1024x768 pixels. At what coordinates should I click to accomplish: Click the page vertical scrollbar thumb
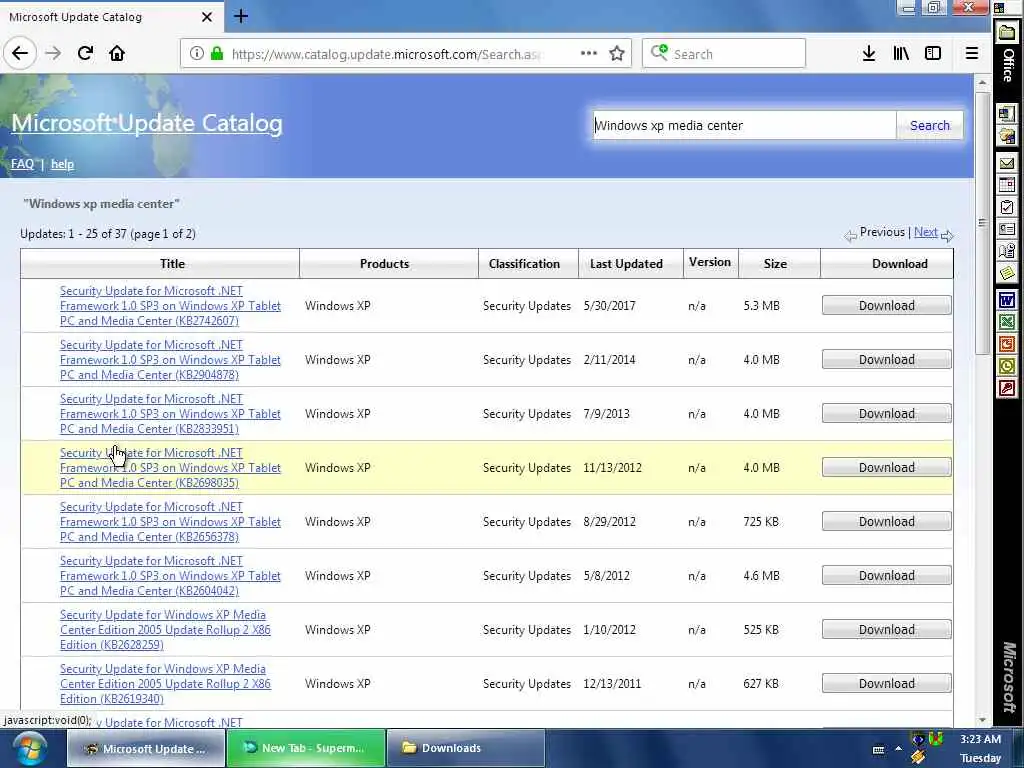[x=982, y=222]
